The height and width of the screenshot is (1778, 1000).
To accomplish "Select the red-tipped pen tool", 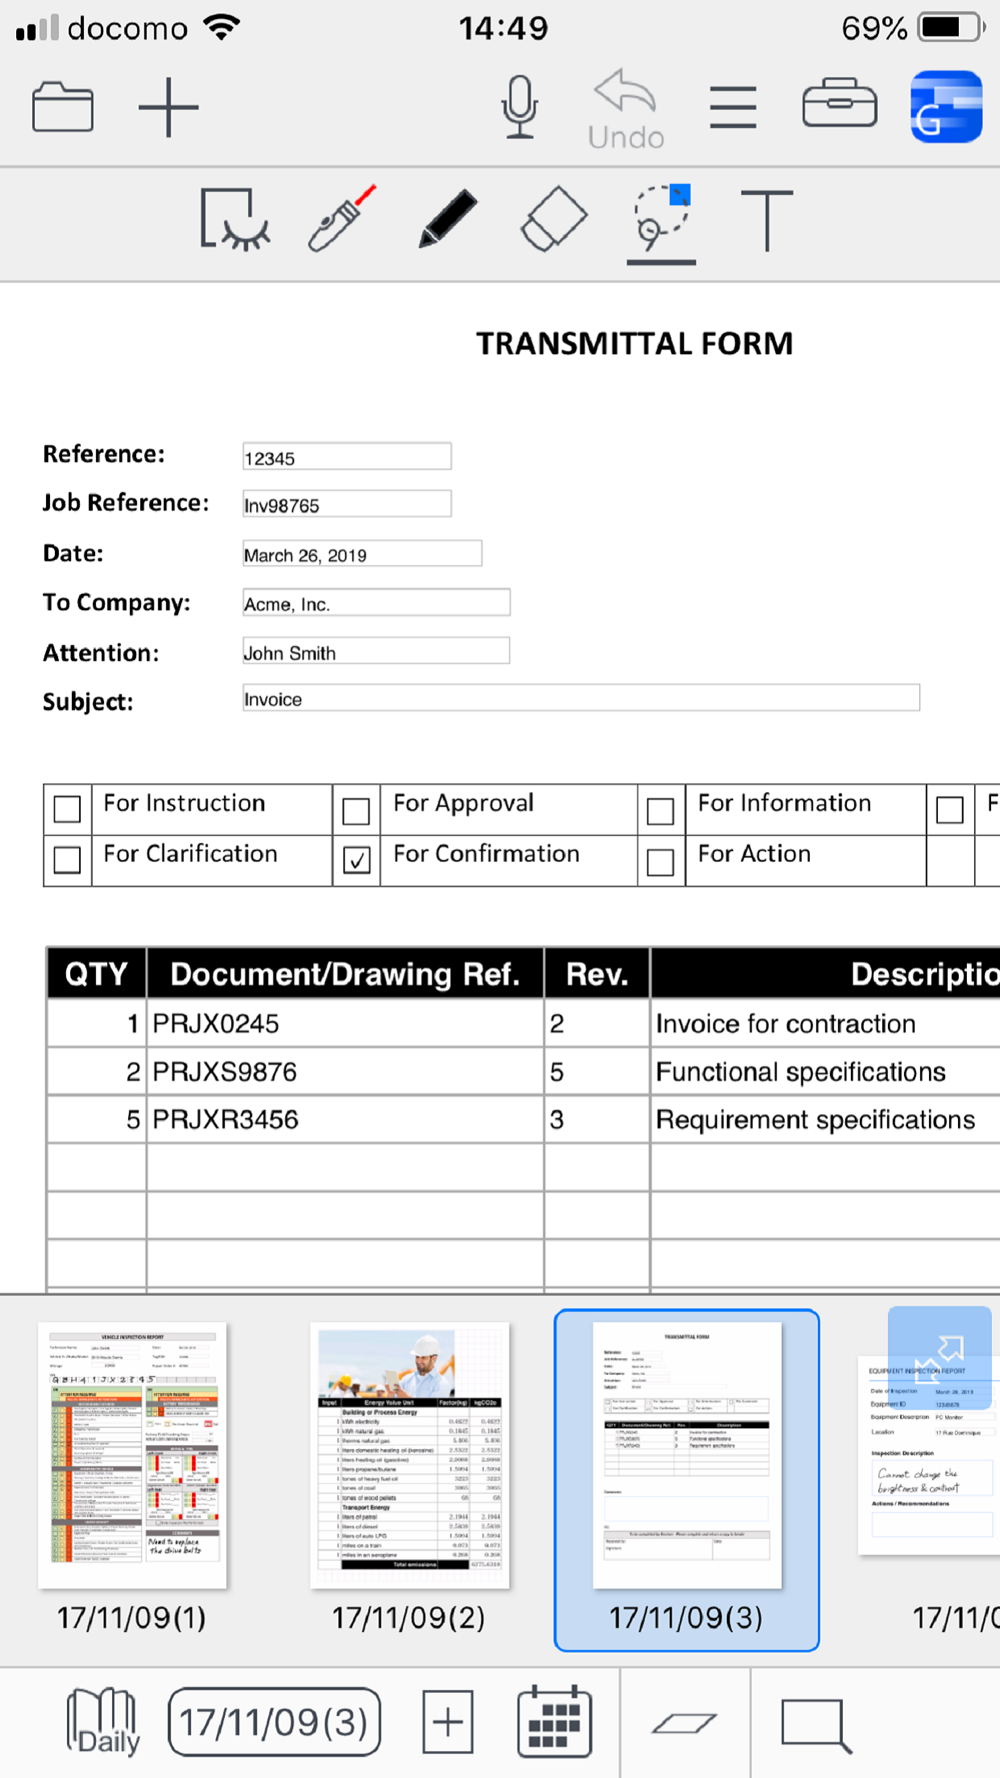I will pyautogui.click(x=342, y=217).
